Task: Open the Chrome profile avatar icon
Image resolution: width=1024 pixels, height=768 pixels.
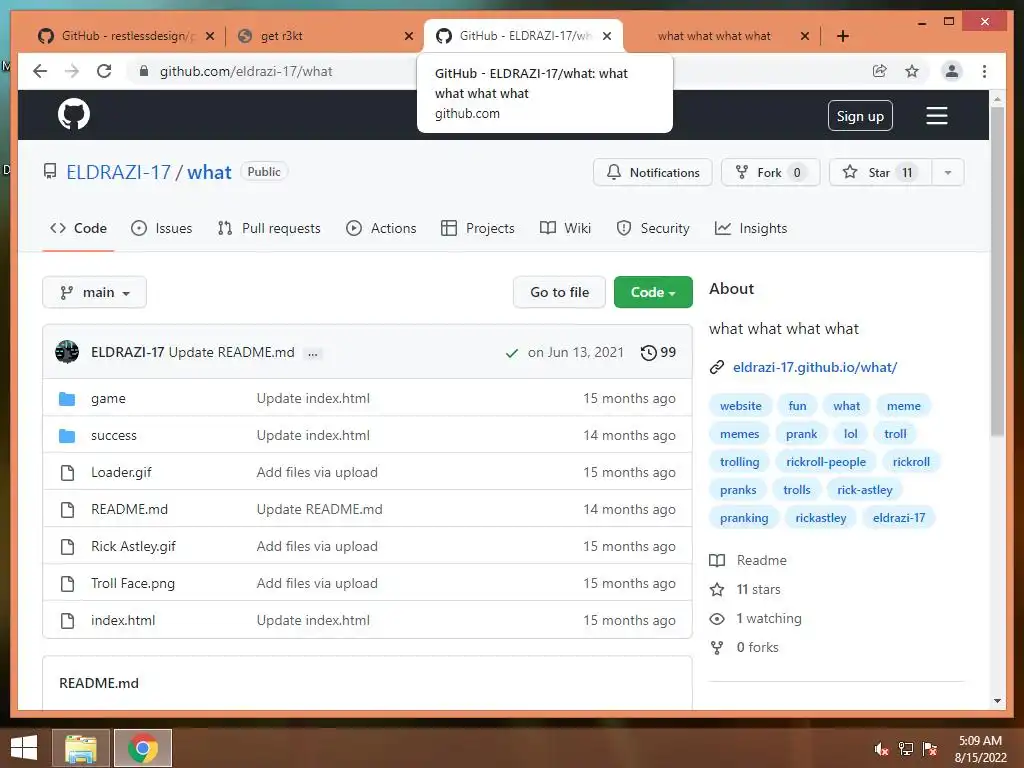Action: tap(952, 71)
